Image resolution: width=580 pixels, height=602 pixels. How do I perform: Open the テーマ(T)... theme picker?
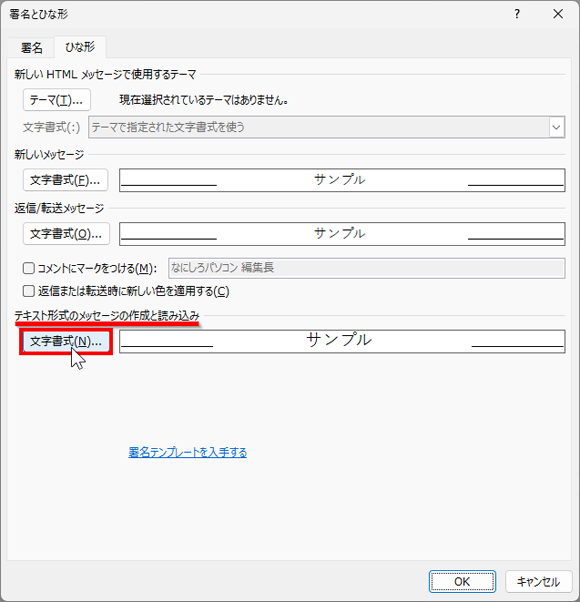pyautogui.click(x=57, y=100)
